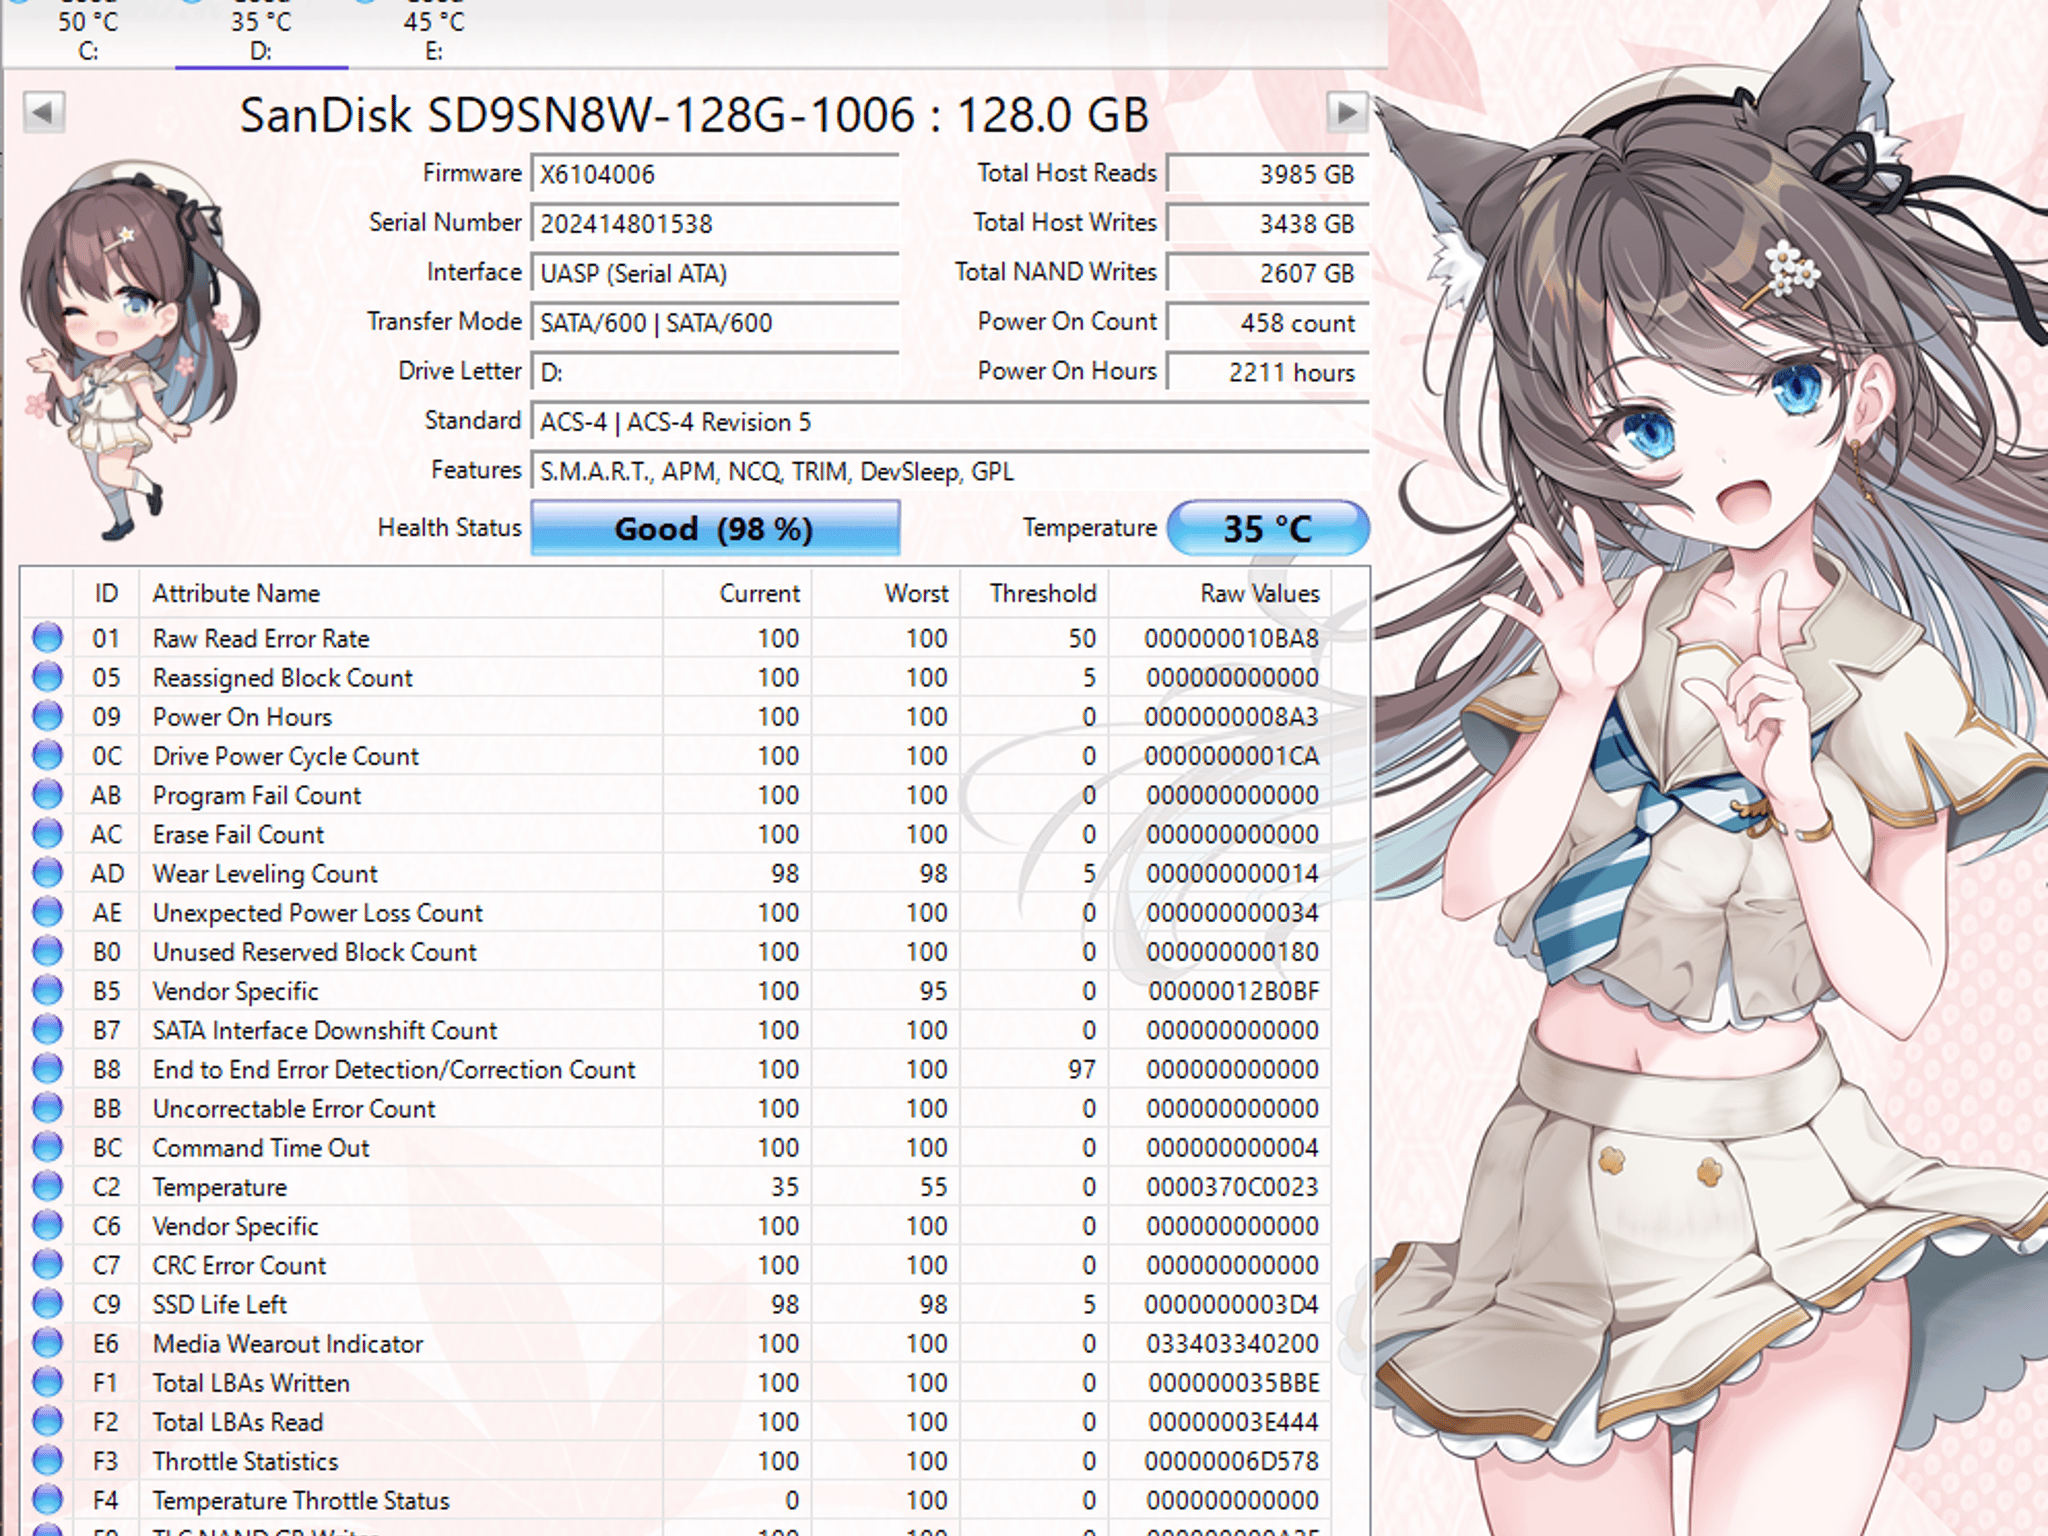
Task: Select raw value 000000010BA8
Action: [1232, 638]
